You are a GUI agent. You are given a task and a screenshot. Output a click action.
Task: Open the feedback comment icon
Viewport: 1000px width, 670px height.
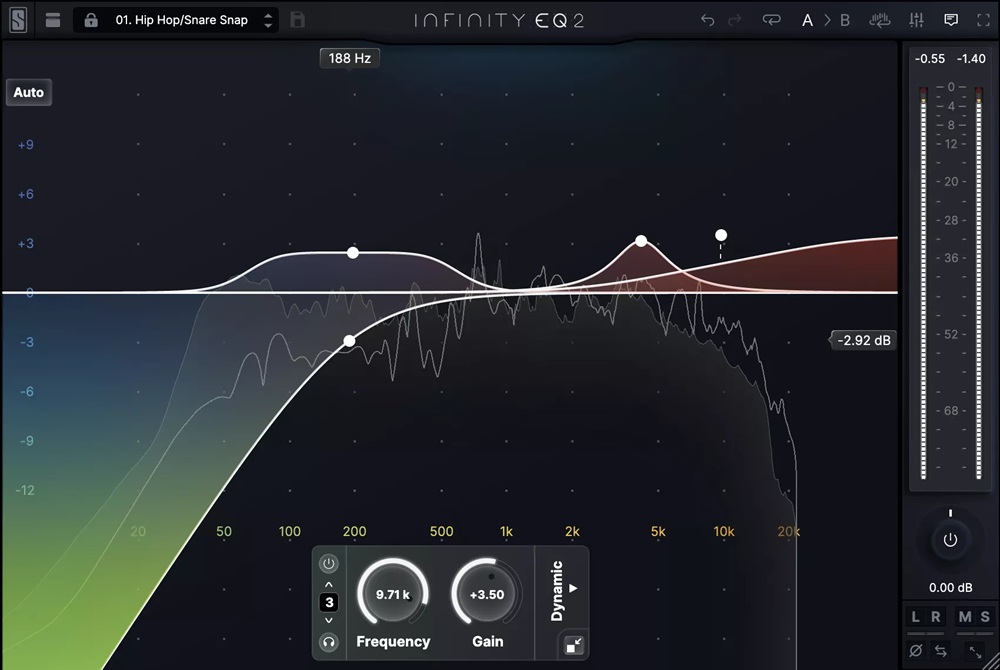point(950,19)
